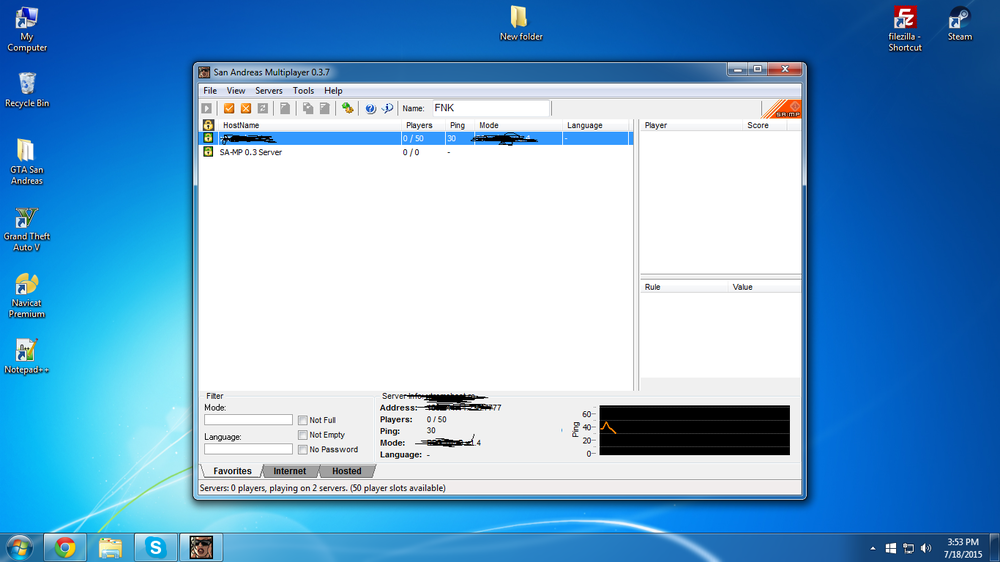Image resolution: width=1000 pixels, height=562 pixels.
Task: Click the Server Properties page icon
Action: click(325, 108)
